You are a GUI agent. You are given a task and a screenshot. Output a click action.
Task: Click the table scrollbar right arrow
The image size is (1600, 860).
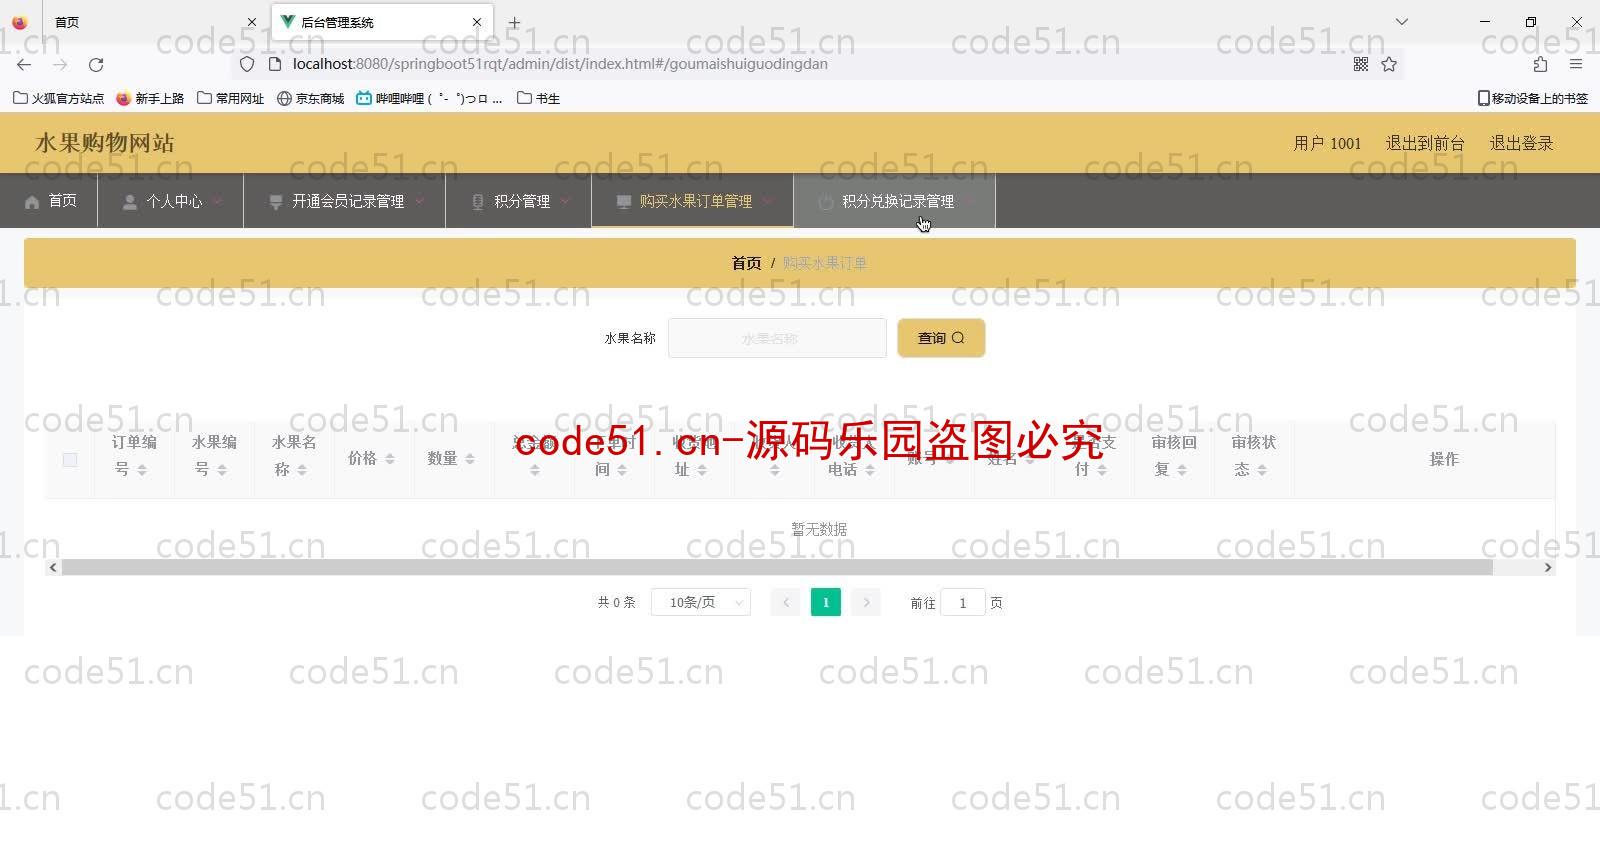click(1548, 567)
